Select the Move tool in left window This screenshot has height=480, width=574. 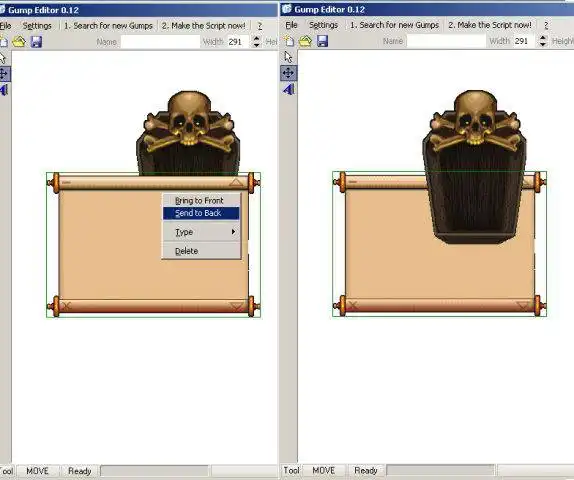[x=4, y=74]
